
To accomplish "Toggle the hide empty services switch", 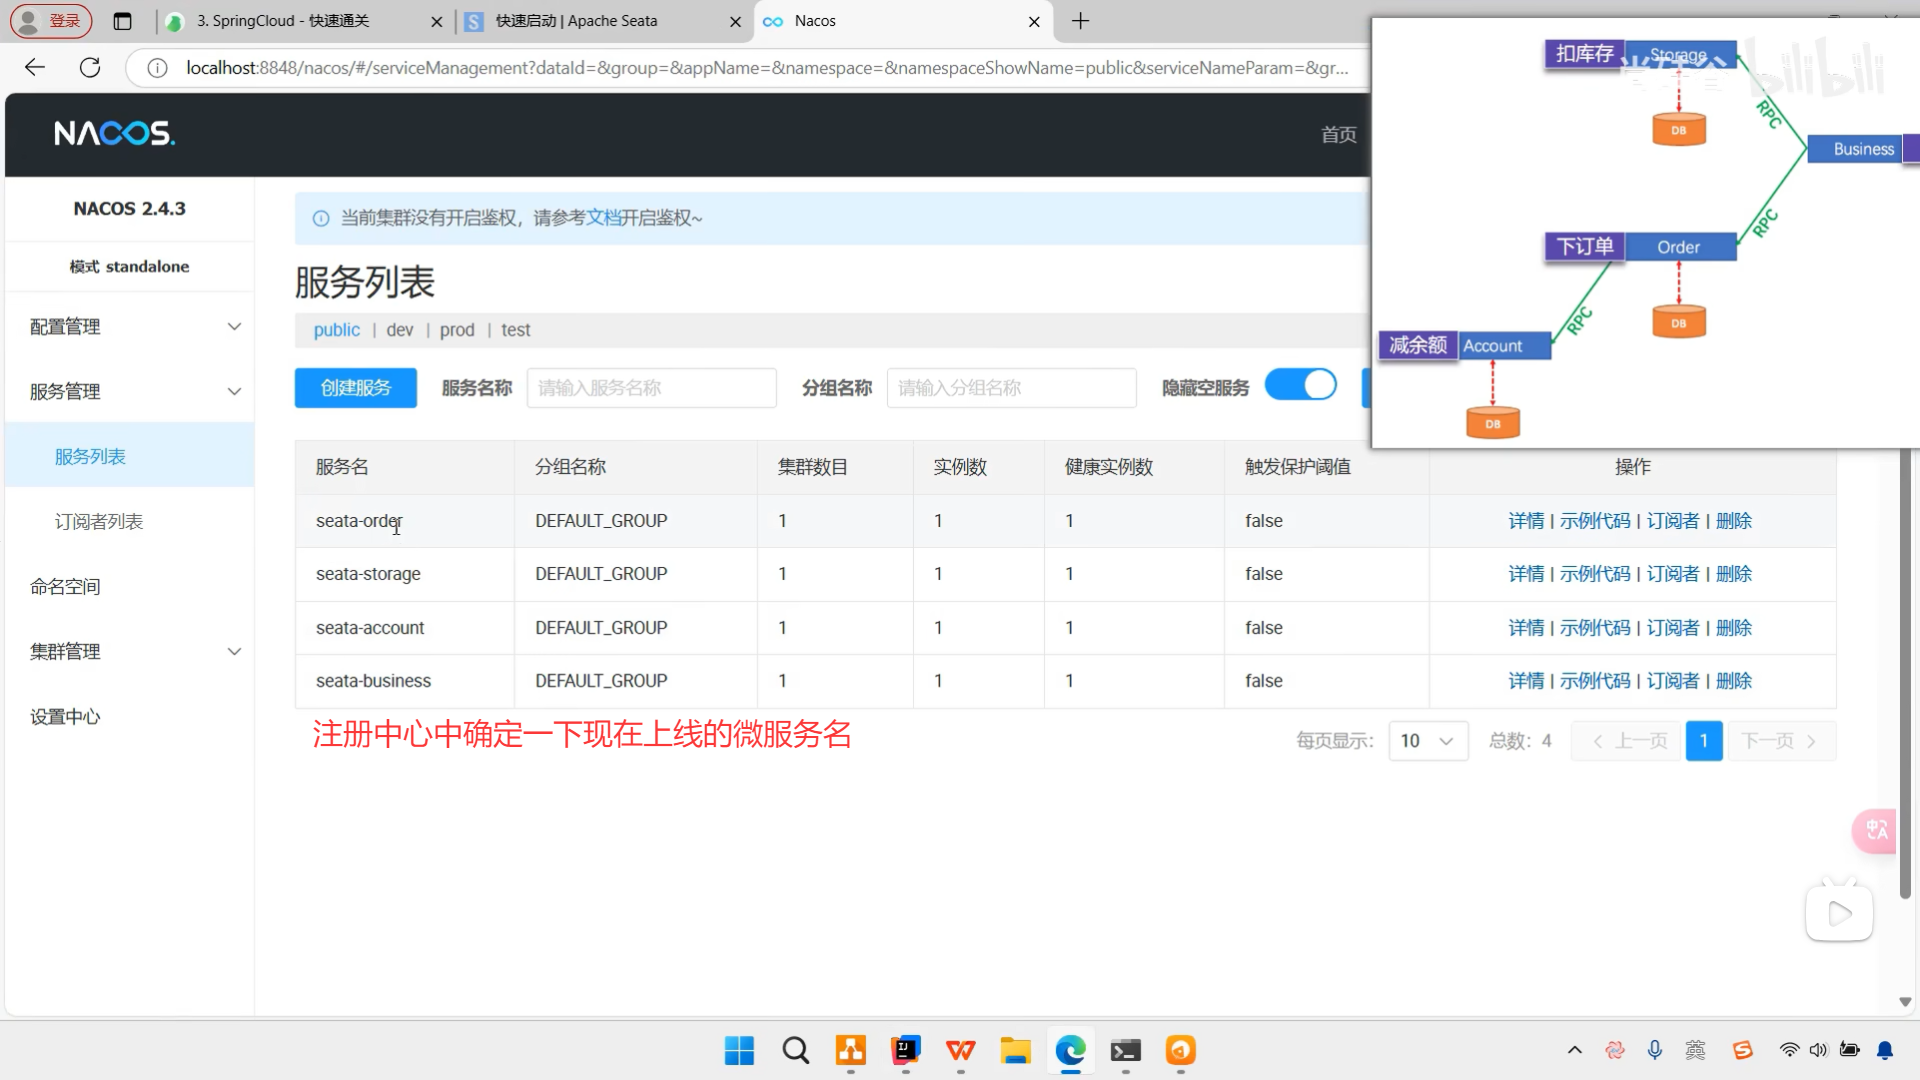I will 1300,385.
